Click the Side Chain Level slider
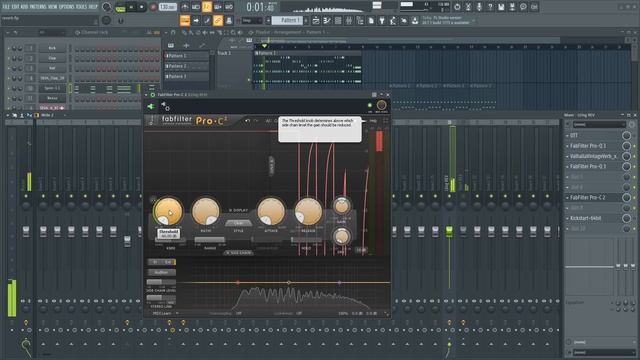This screenshot has height=360, width=640. point(161,282)
